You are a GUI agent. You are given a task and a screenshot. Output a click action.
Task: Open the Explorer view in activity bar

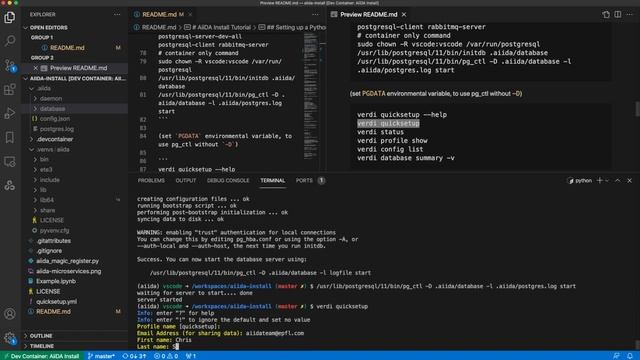(9, 18)
